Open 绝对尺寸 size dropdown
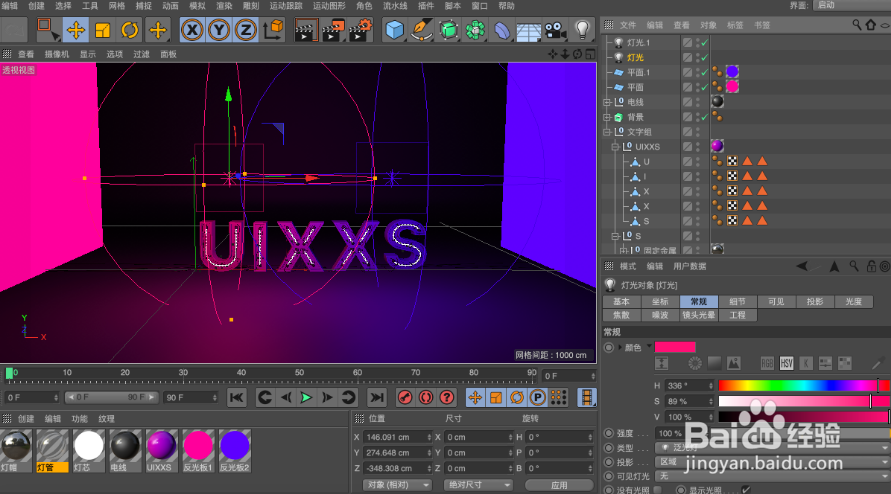The image size is (891, 494). pyautogui.click(x=478, y=485)
